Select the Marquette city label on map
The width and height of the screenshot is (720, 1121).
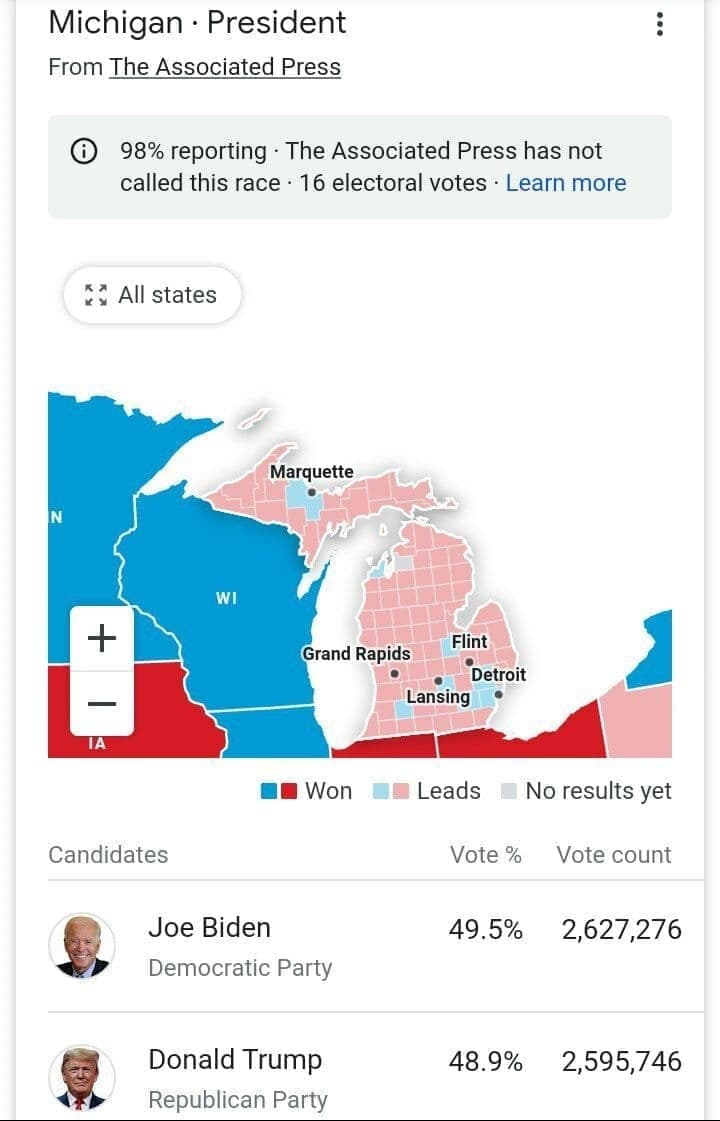click(311, 472)
